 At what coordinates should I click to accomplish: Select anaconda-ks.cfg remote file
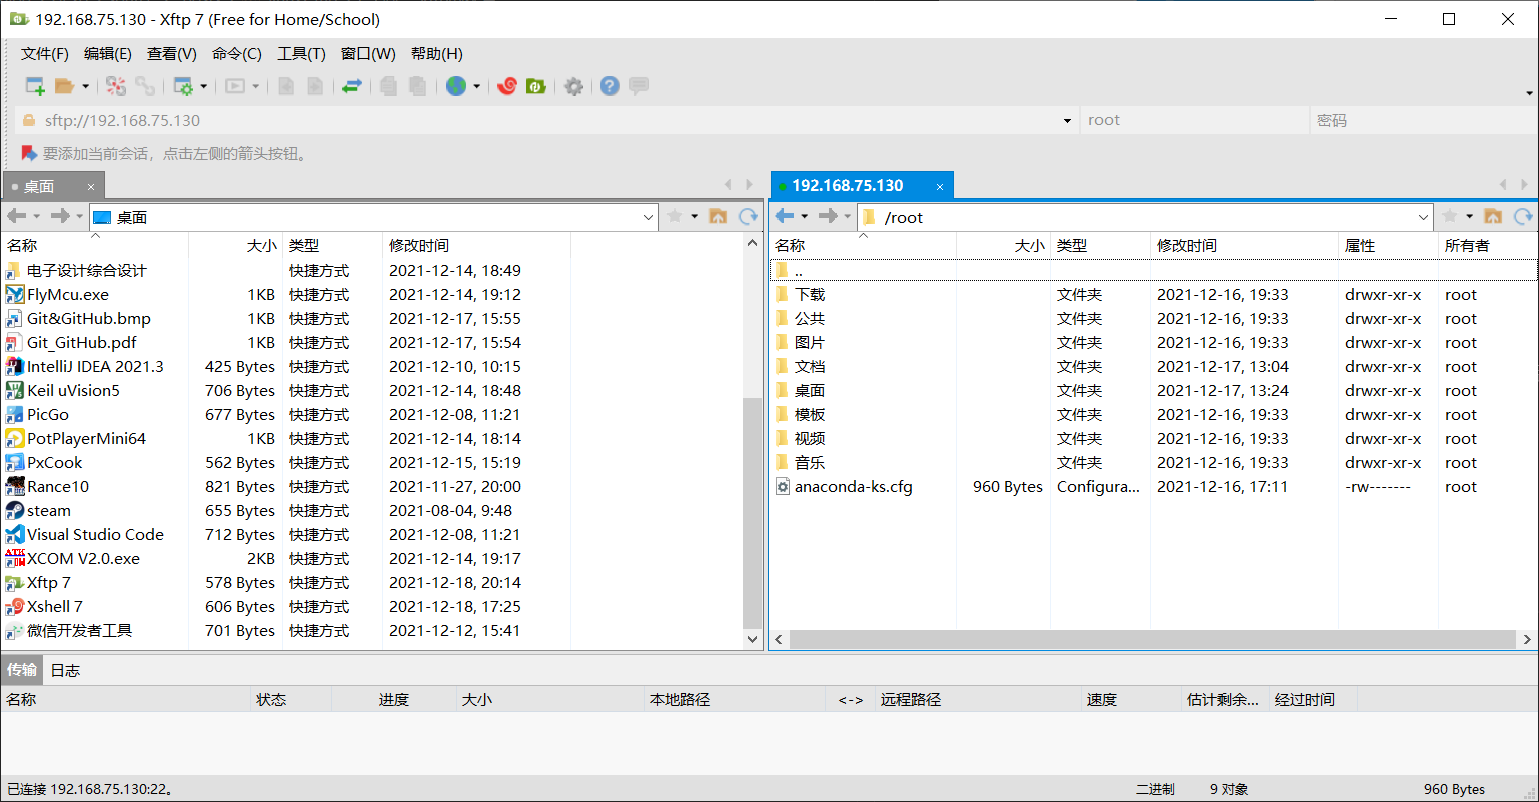(x=853, y=487)
